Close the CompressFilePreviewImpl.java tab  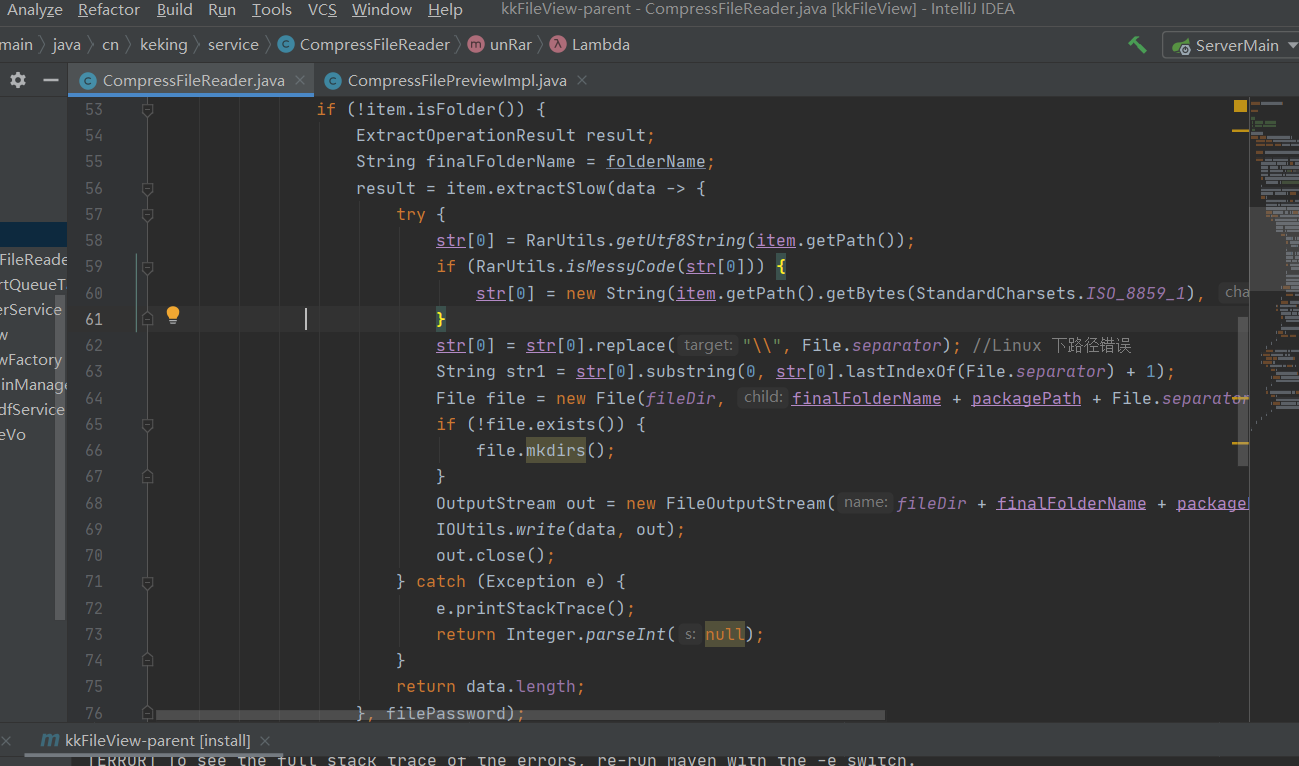[x=582, y=81]
